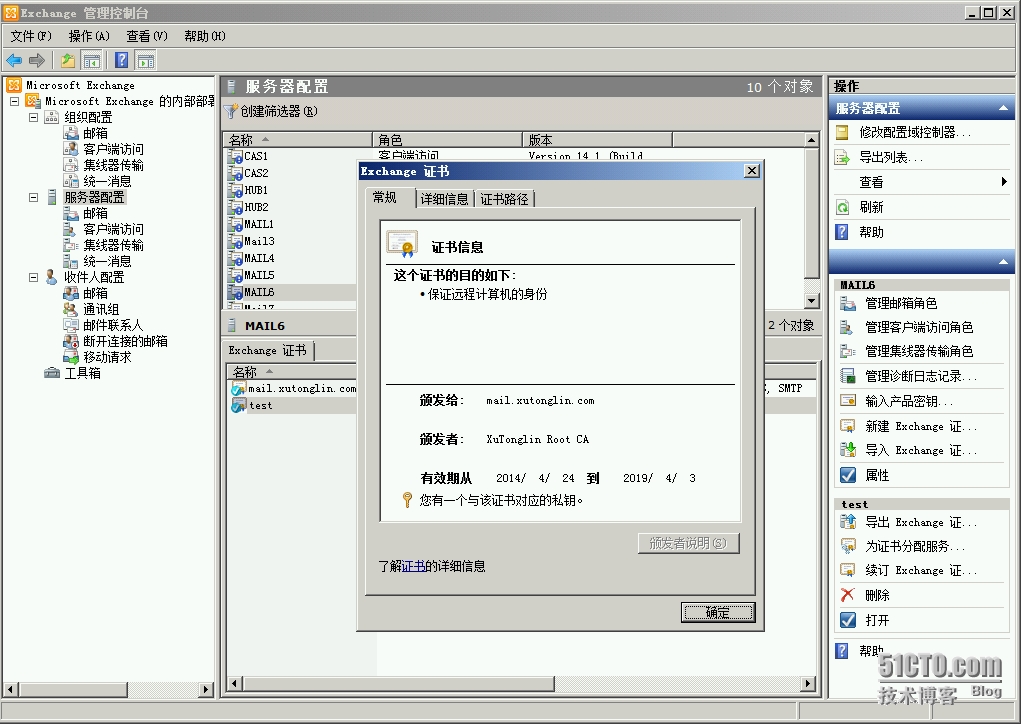Click 确定 button in certificate dialog

pos(718,612)
